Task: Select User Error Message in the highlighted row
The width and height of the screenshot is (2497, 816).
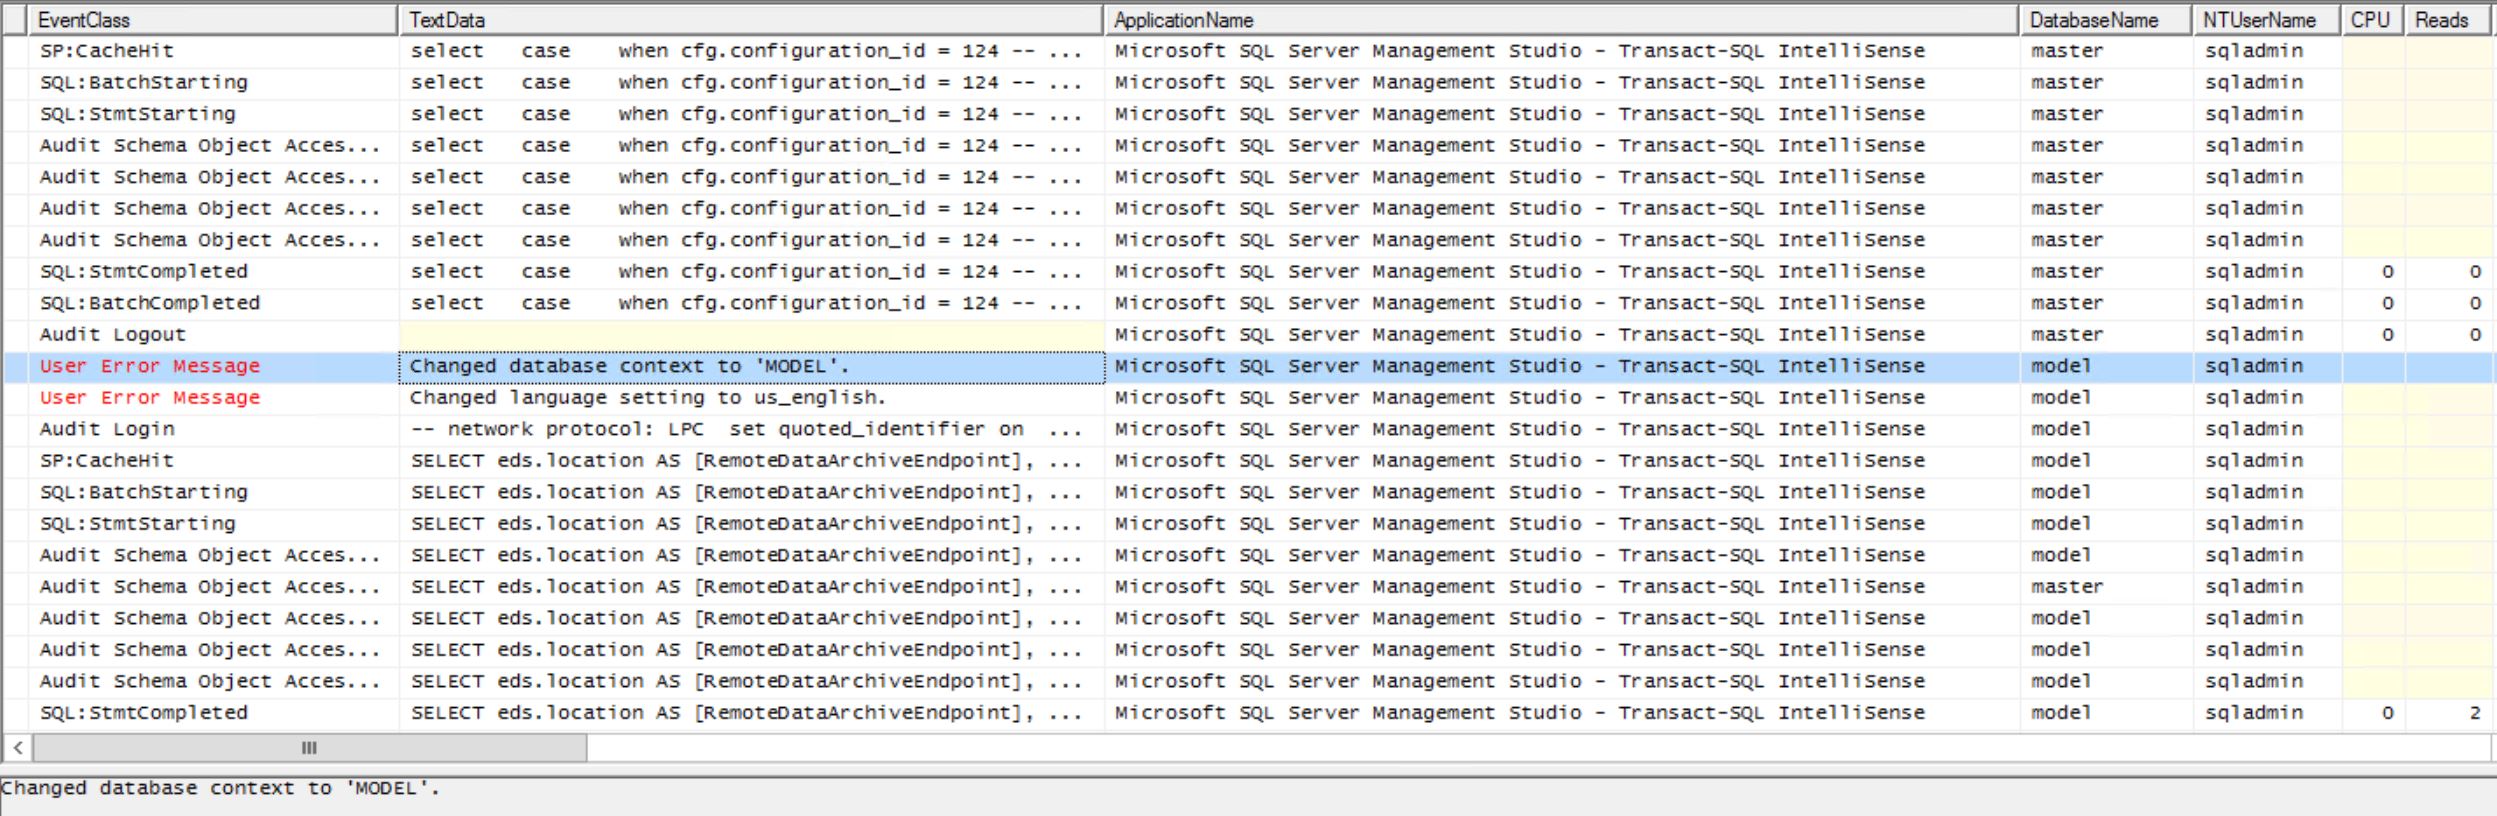Action: click(150, 366)
